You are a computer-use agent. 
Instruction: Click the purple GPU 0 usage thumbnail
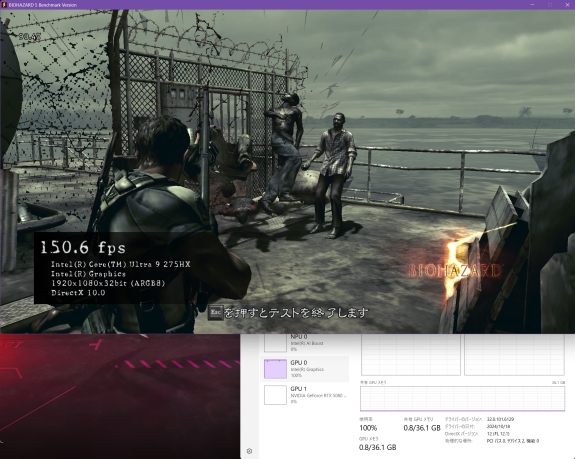click(x=275, y=369)
